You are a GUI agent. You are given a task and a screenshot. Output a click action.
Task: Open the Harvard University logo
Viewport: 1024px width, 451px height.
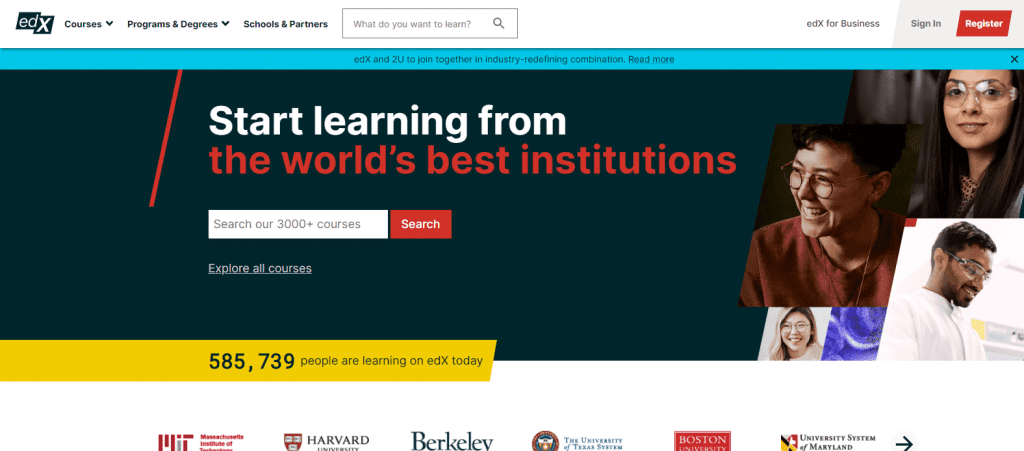pyautogui.click(x=327, y=442)
